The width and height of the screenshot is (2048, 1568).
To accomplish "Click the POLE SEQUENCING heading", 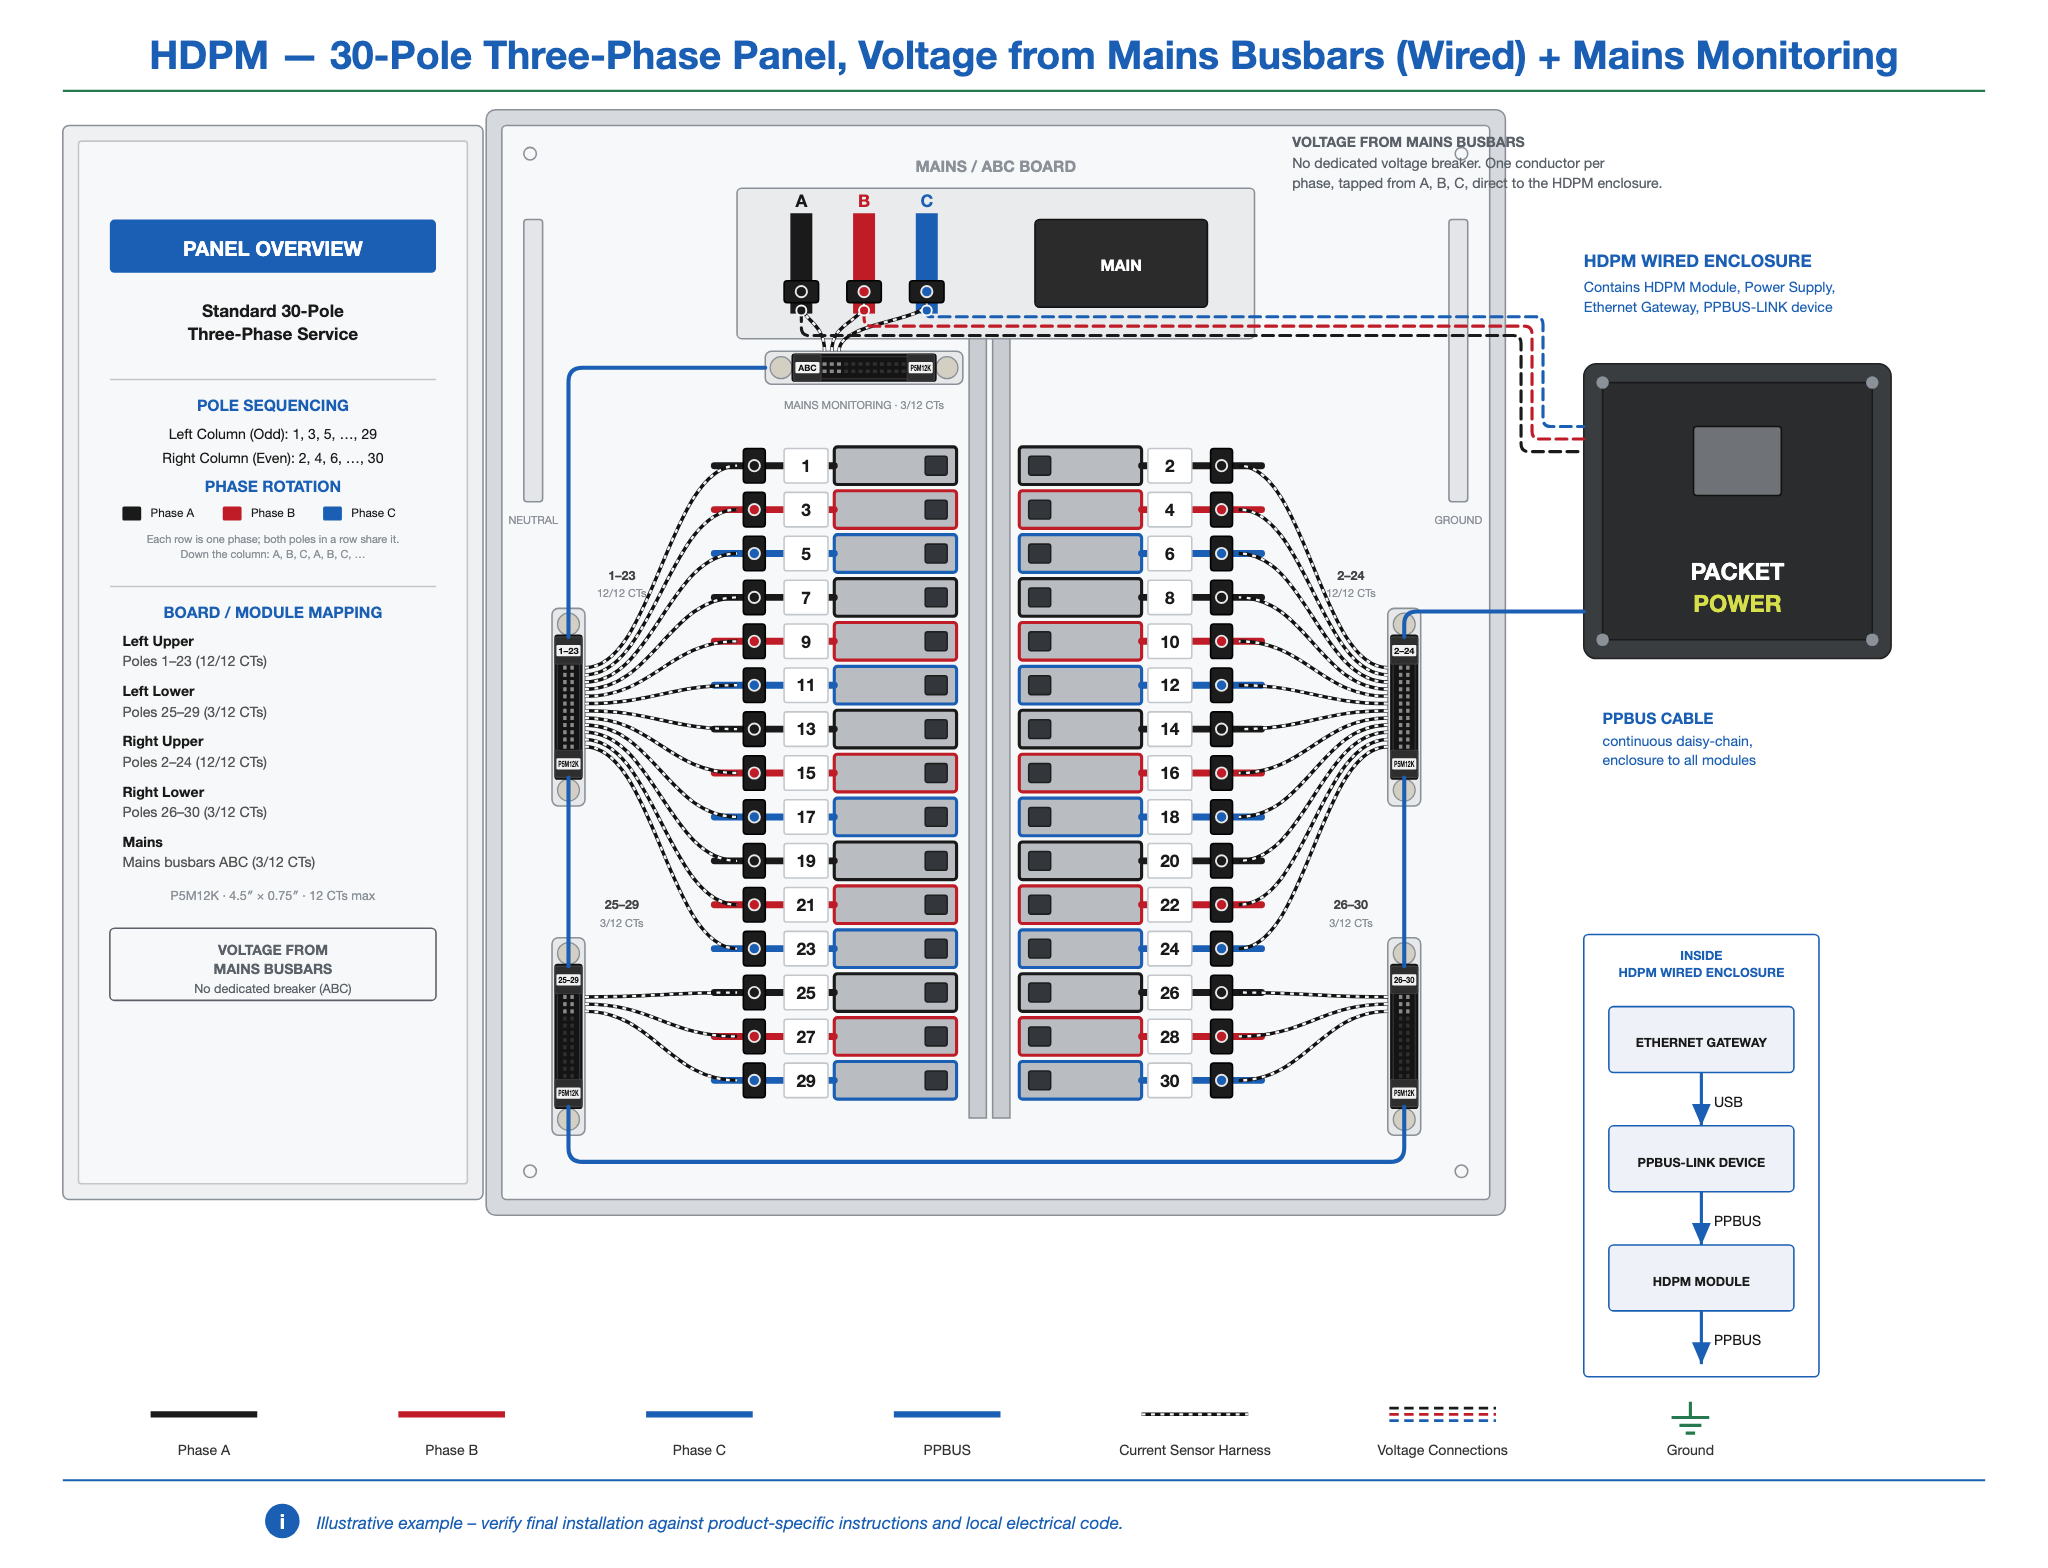I will [x=272, y=405].
